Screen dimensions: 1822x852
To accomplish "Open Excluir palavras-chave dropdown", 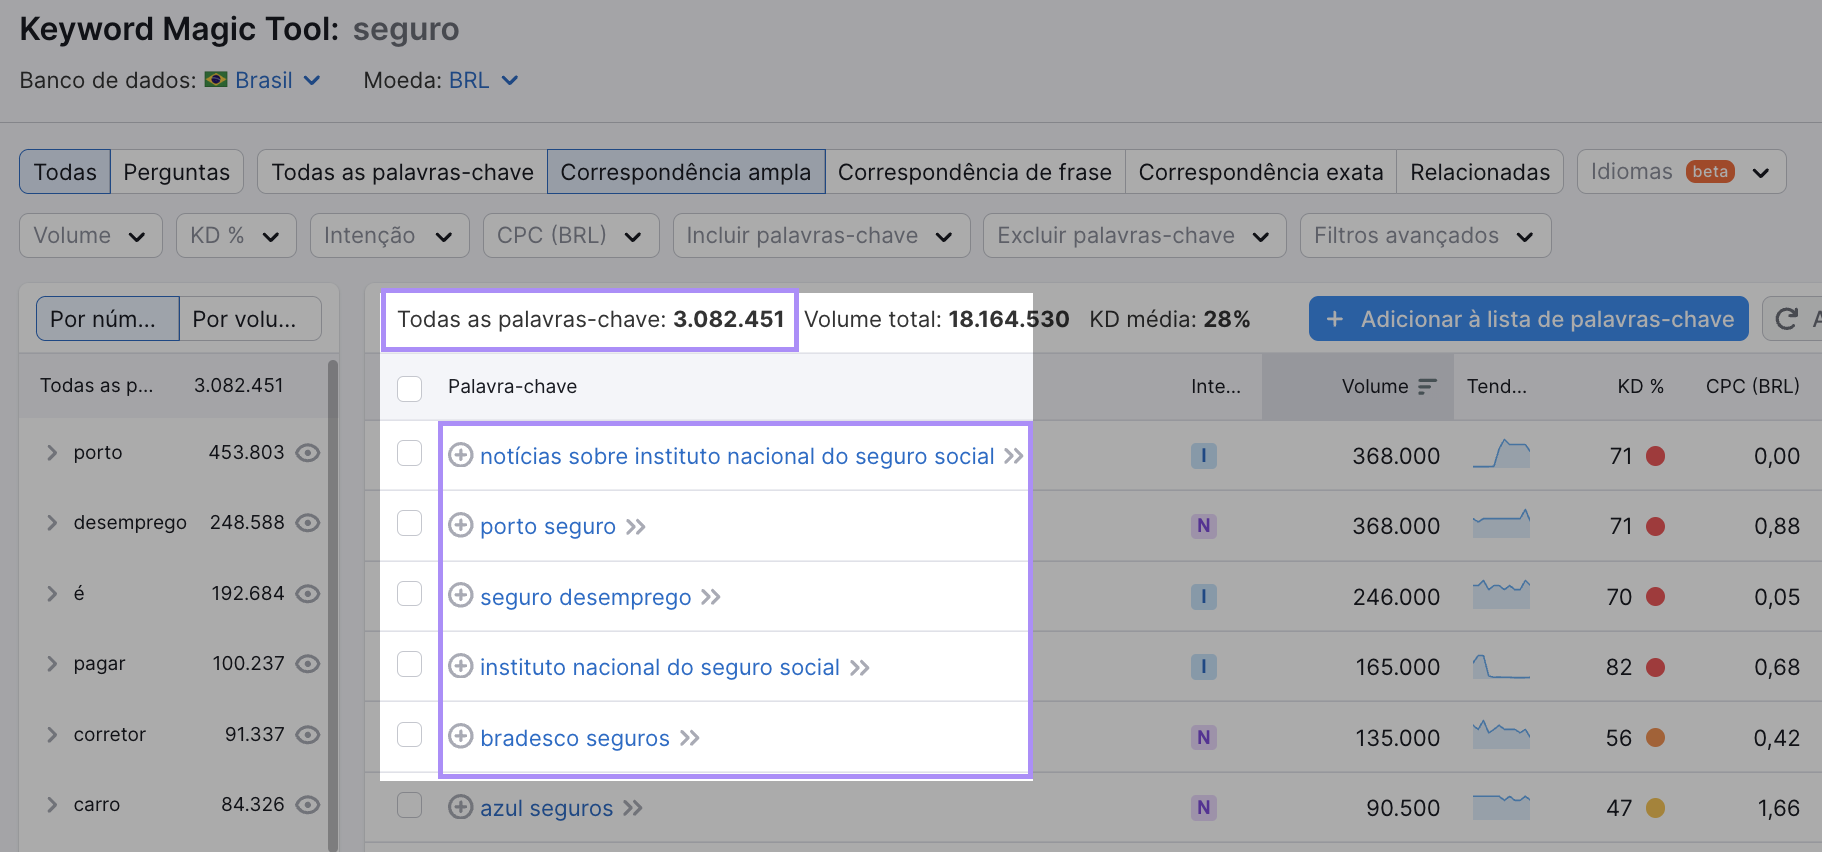I will click(1134, 236).
